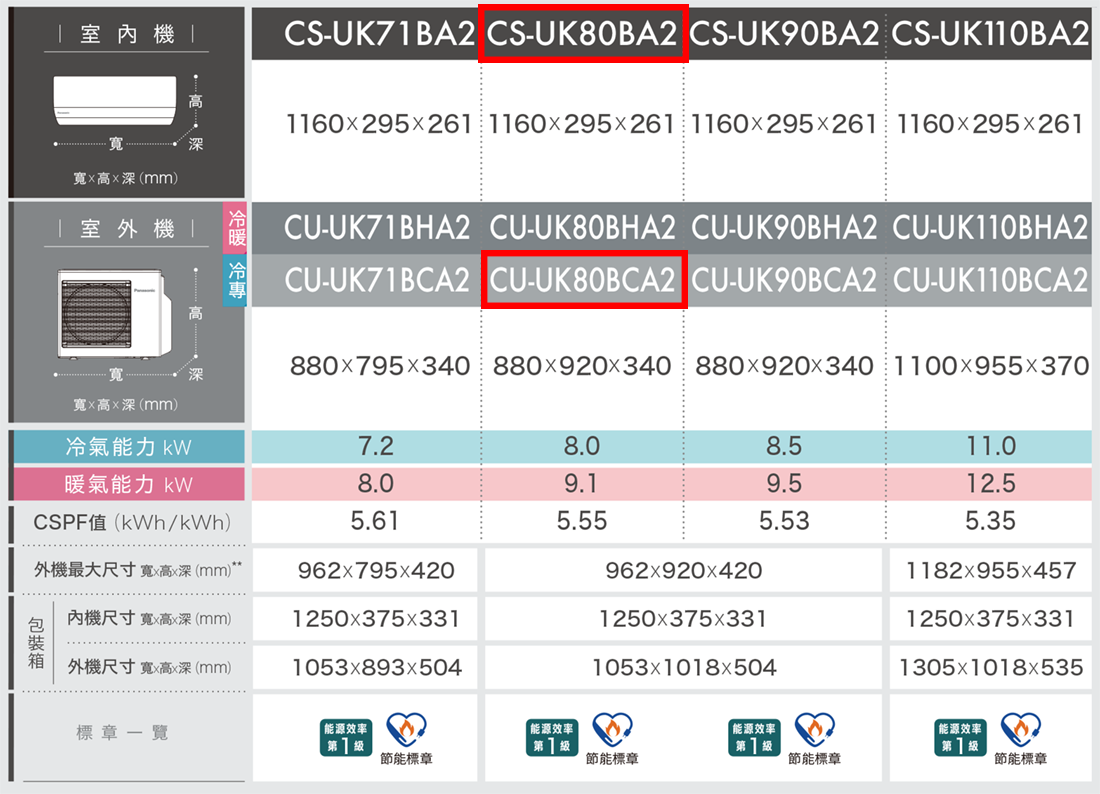
Task: Click outdoor size 880×920×340 under CU-UK90BCA2
Action: point(784,365)
